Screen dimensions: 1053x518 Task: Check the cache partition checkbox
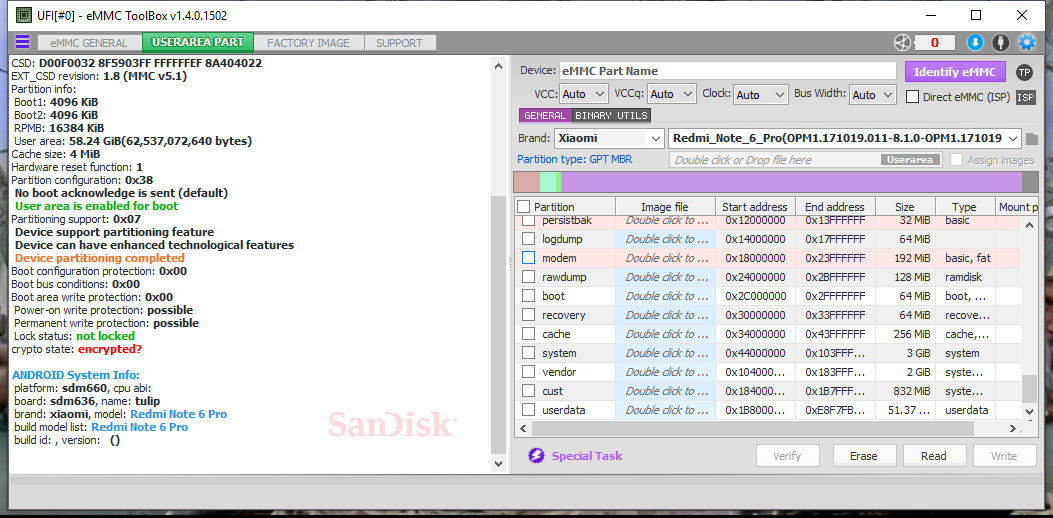coord(529,334)
